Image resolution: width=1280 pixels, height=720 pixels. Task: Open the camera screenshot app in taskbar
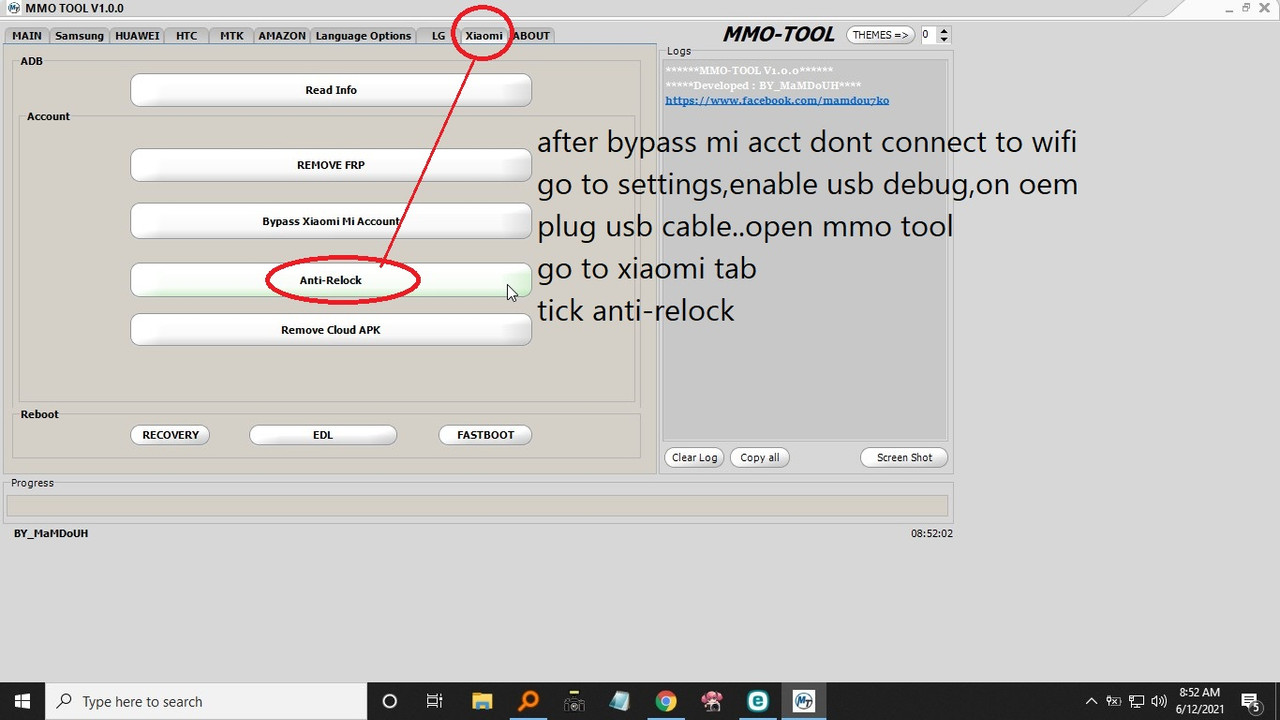[x=573, y=701]
